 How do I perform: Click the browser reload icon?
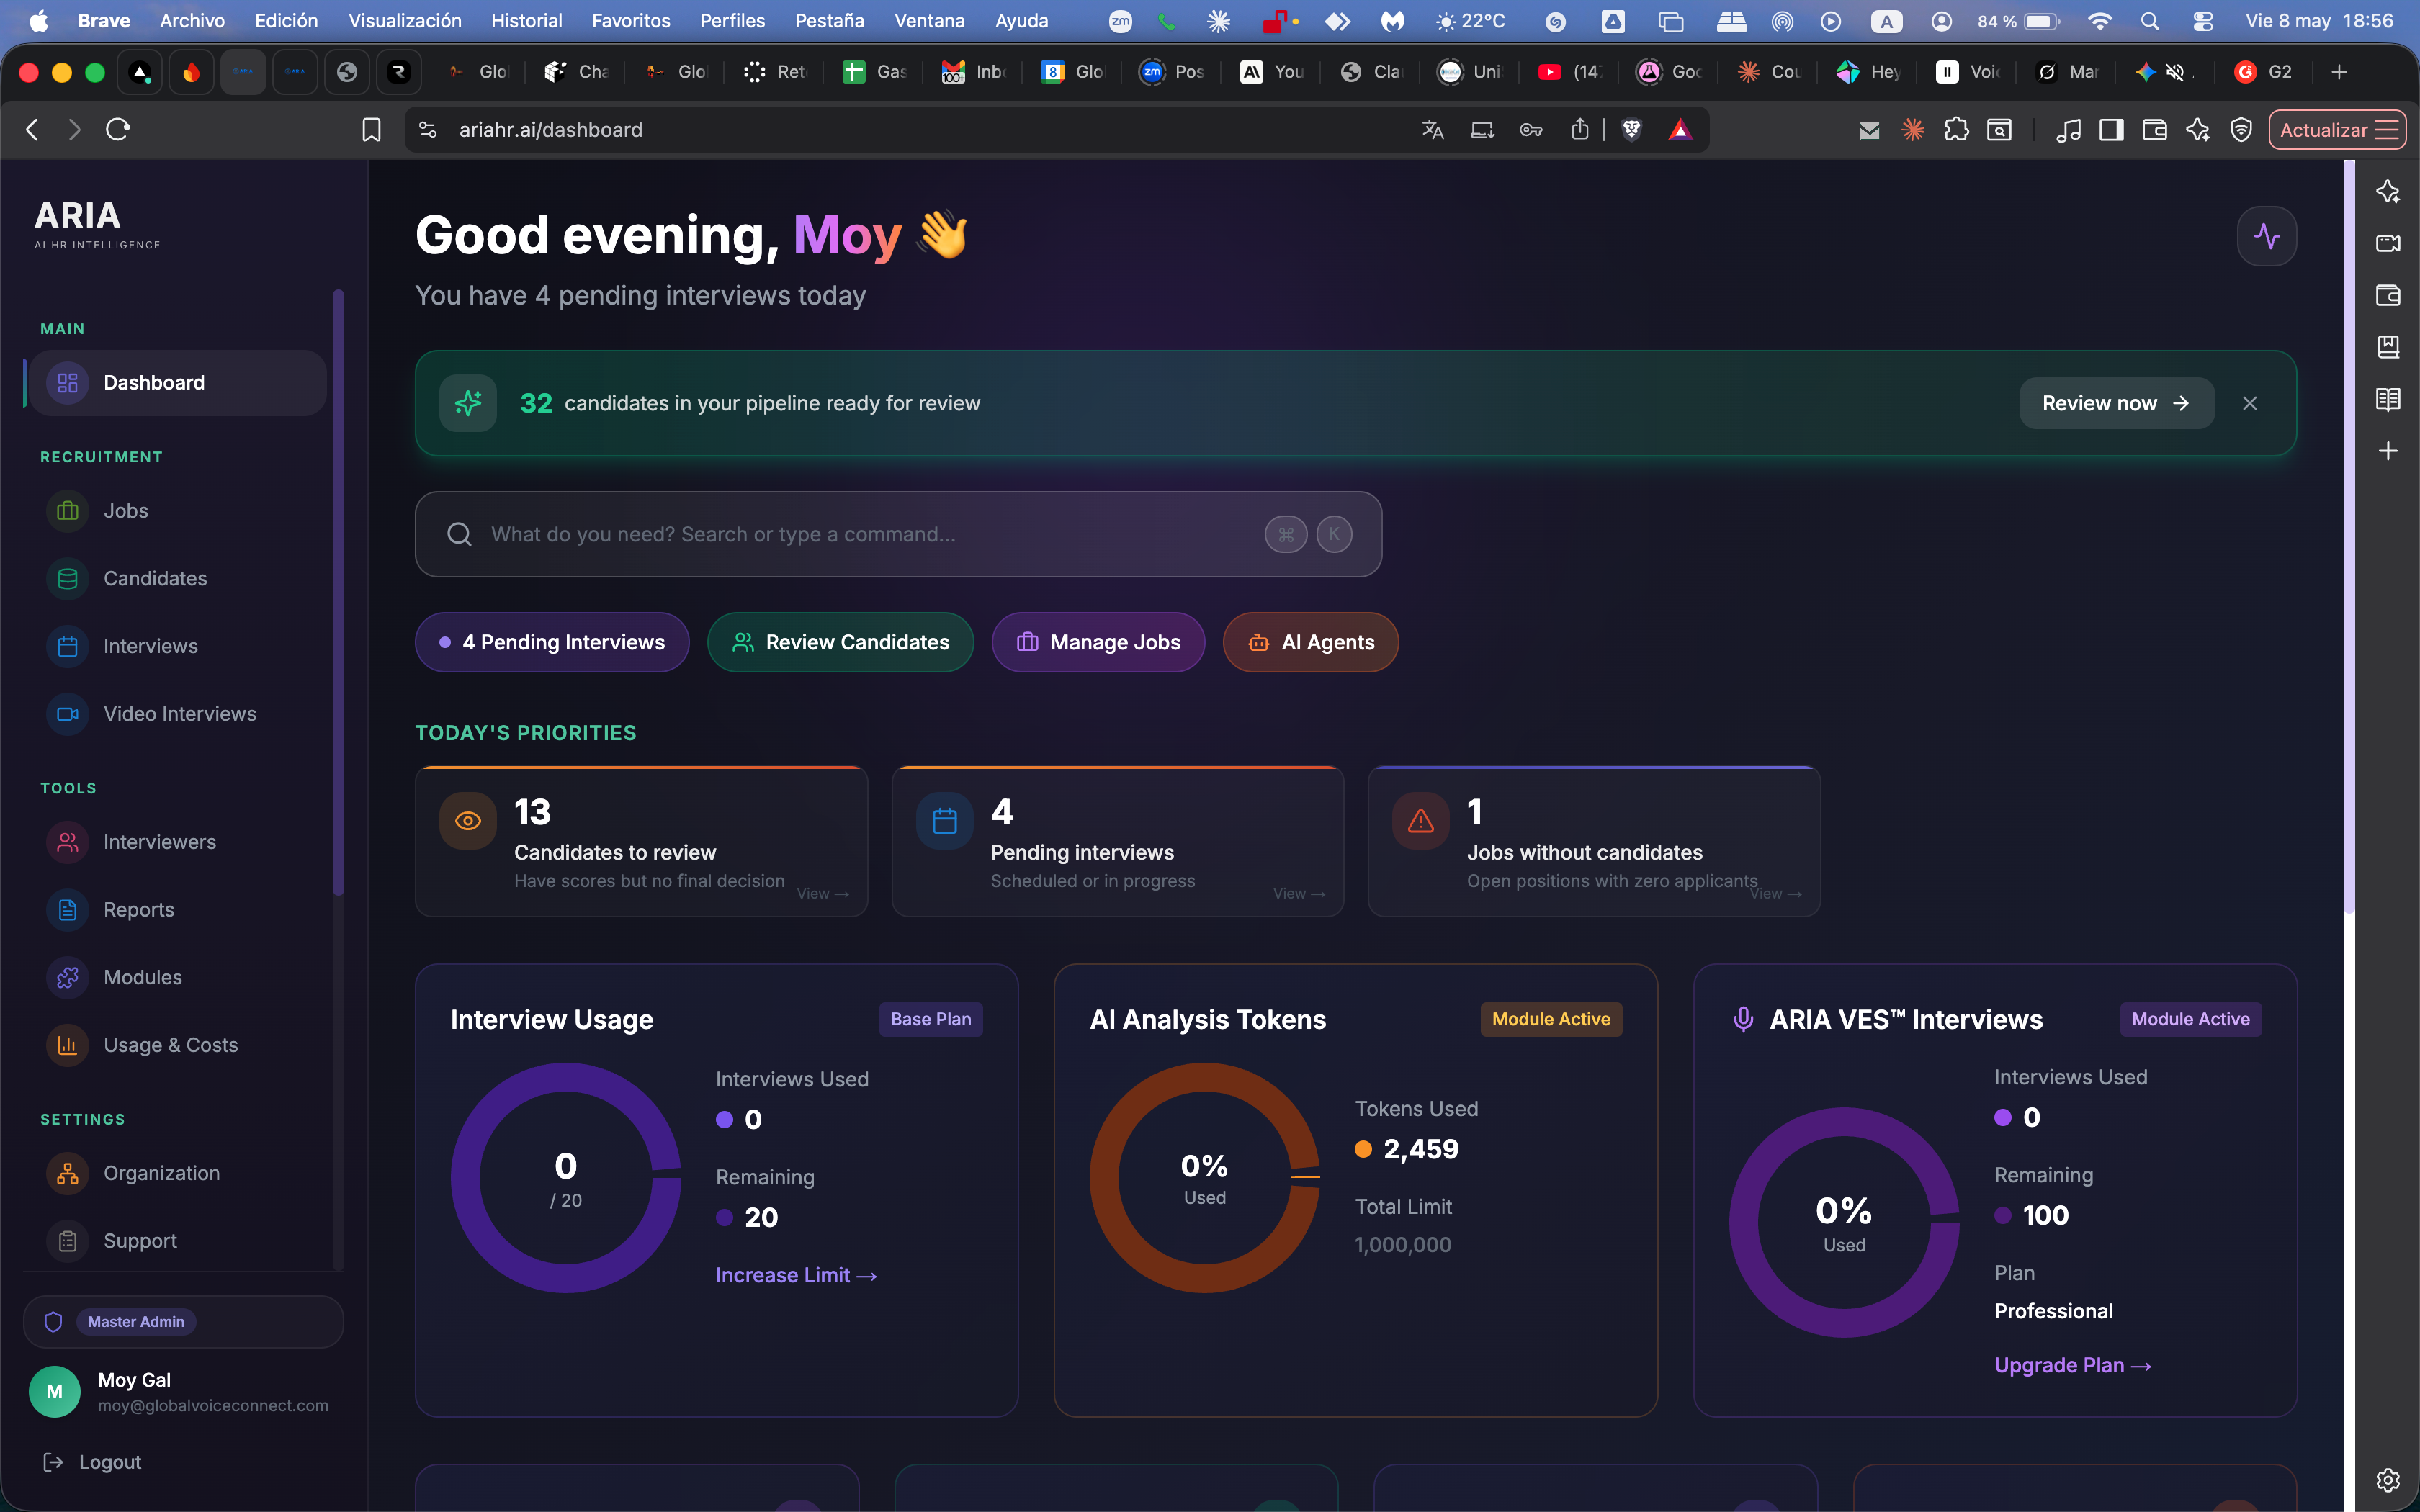coord(118,129)
